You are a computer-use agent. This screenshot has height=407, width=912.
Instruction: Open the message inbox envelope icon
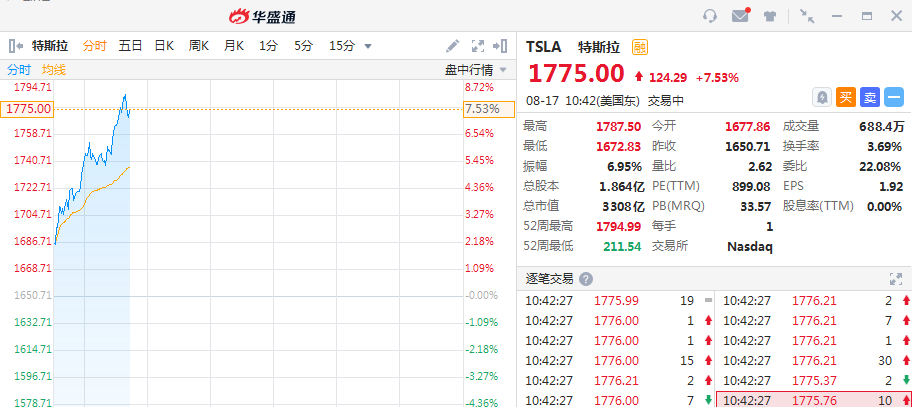740,16
